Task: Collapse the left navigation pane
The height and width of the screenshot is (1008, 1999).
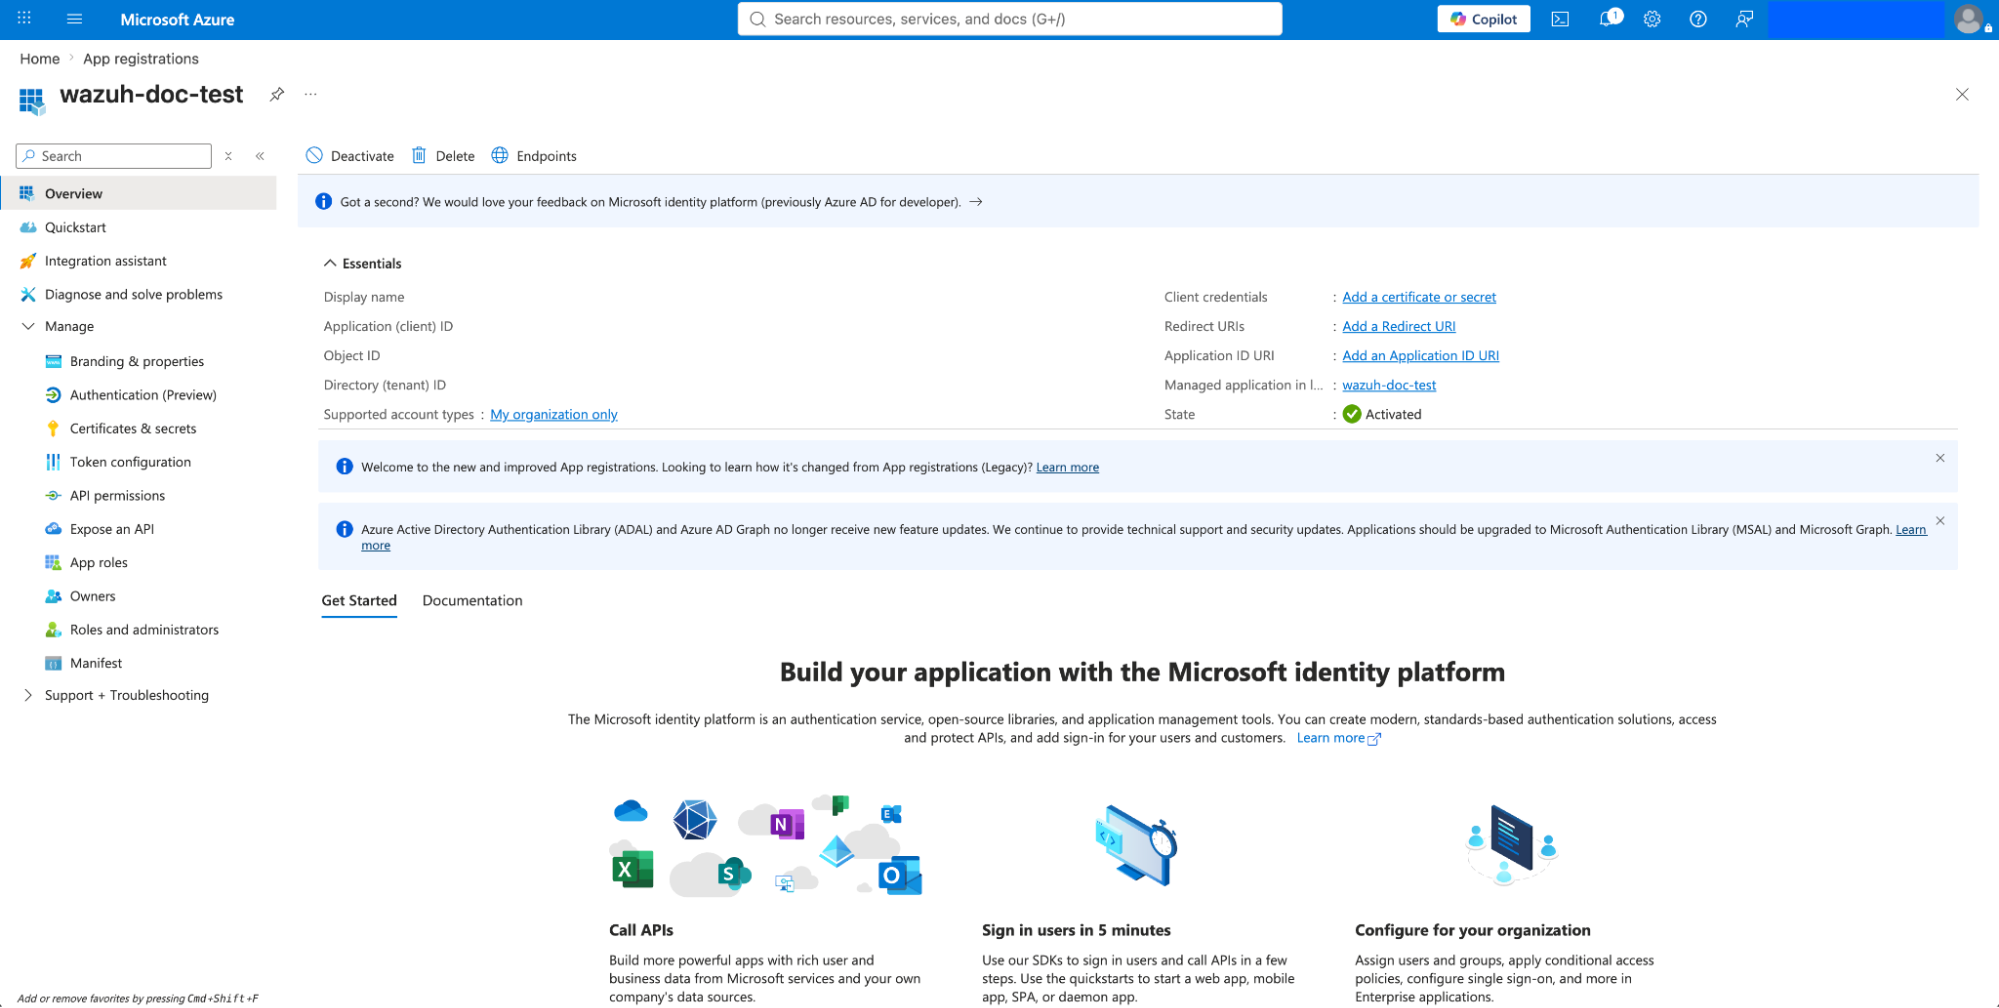Action: (260, 156)
